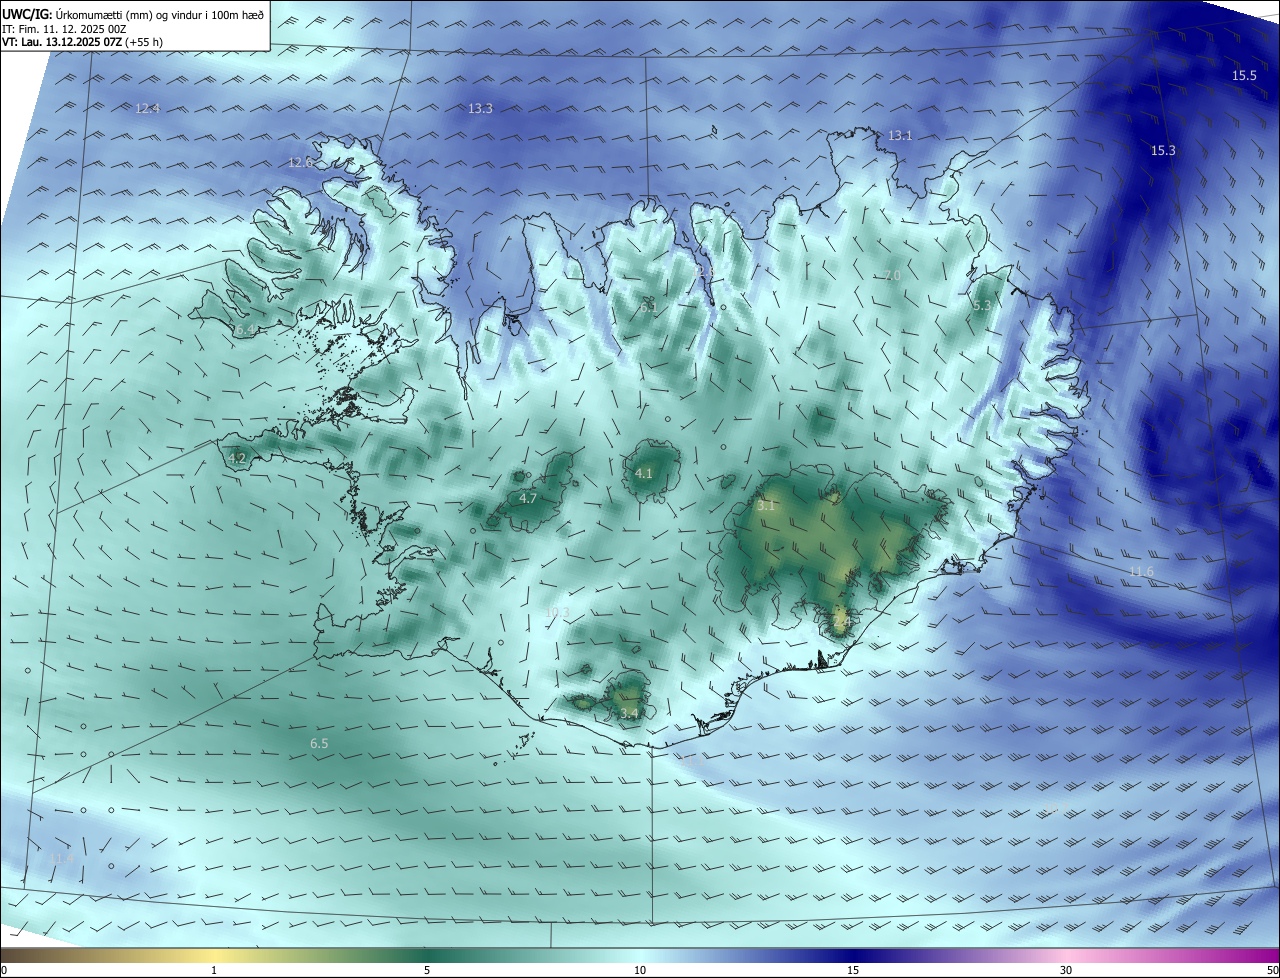
Task: Click the 6.1 value in north Iceland
Action: pos(648,309)
